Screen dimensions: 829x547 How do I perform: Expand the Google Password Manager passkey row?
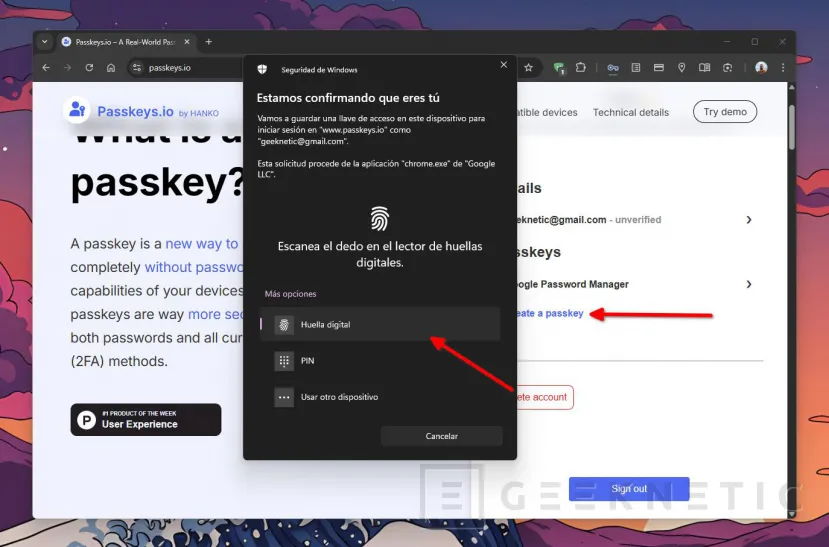[749, 284]
